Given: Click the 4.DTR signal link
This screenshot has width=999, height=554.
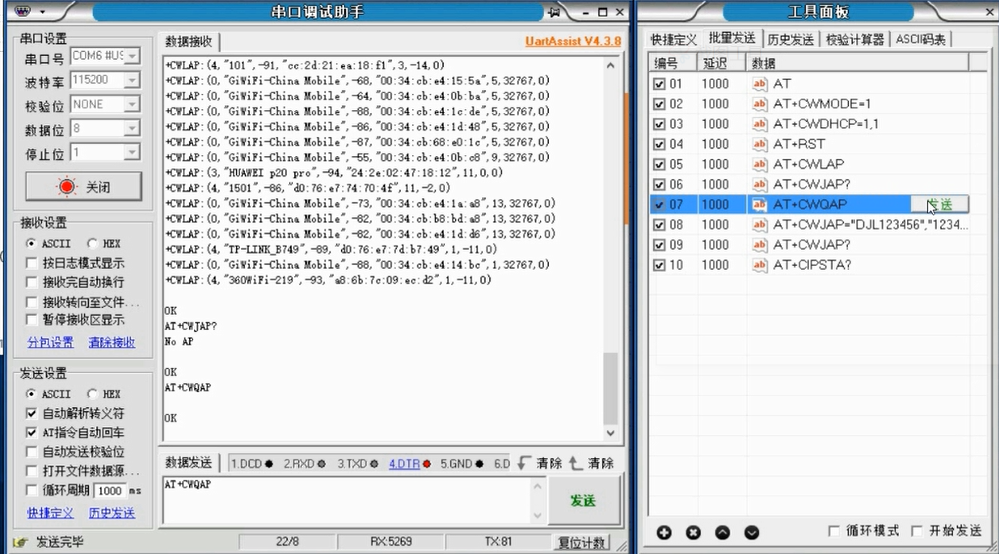Looking at the screenshot, I should click(405, 464).
